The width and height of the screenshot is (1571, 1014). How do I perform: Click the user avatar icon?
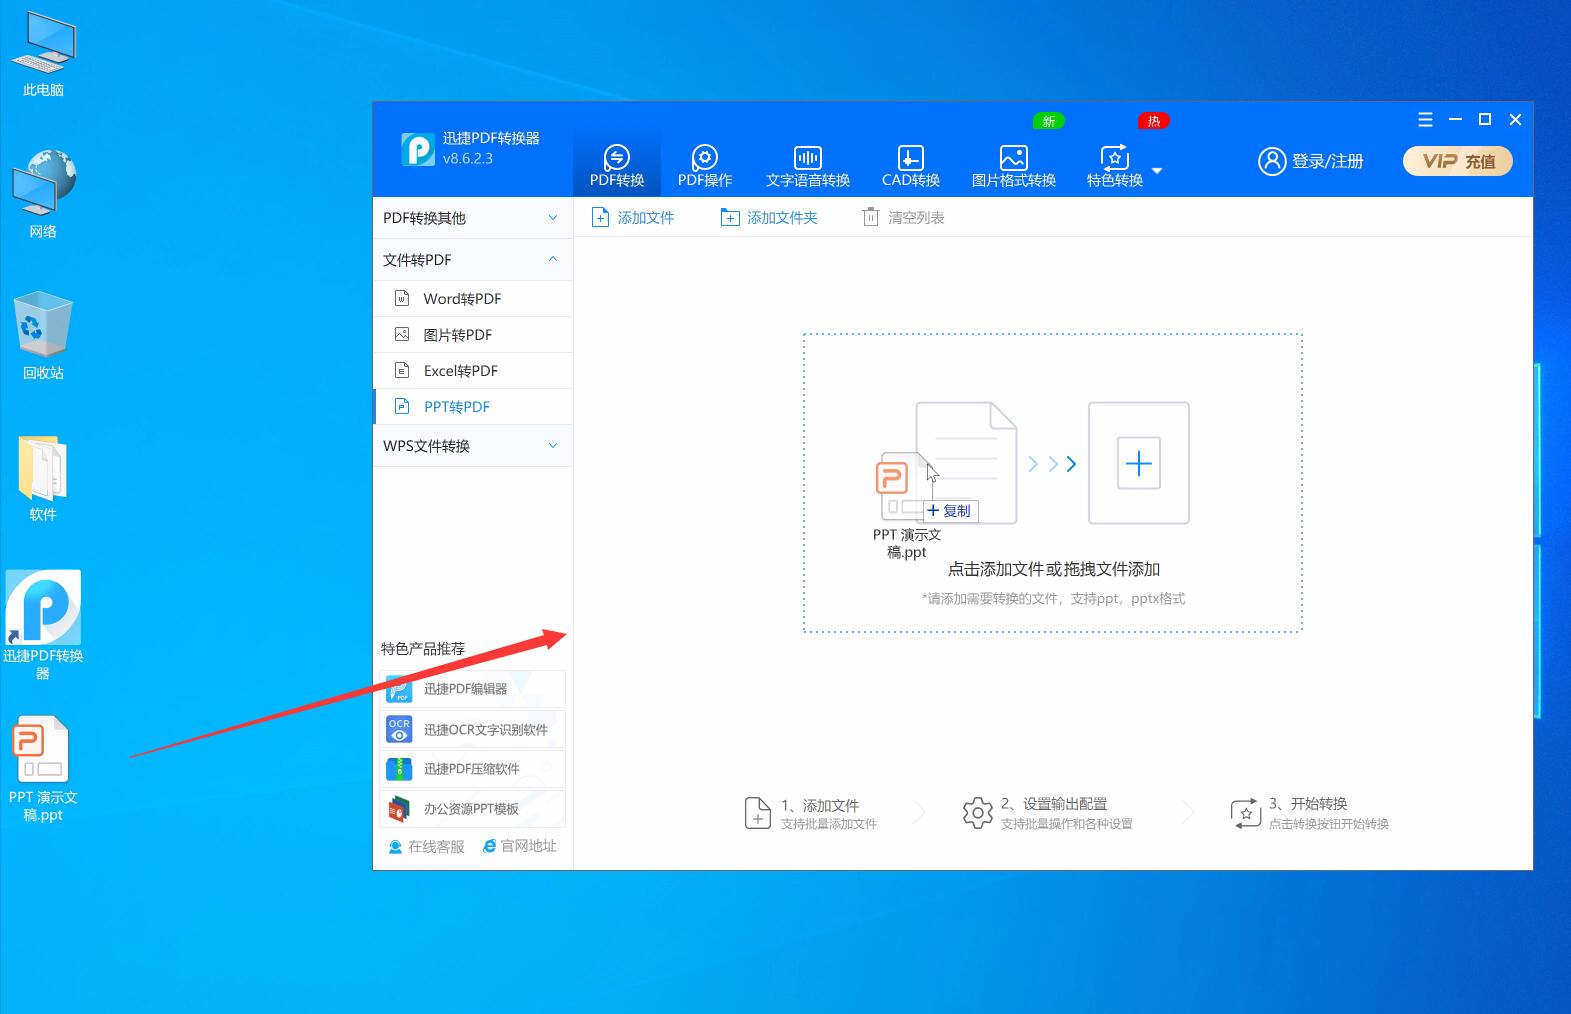coord(1272,161)
